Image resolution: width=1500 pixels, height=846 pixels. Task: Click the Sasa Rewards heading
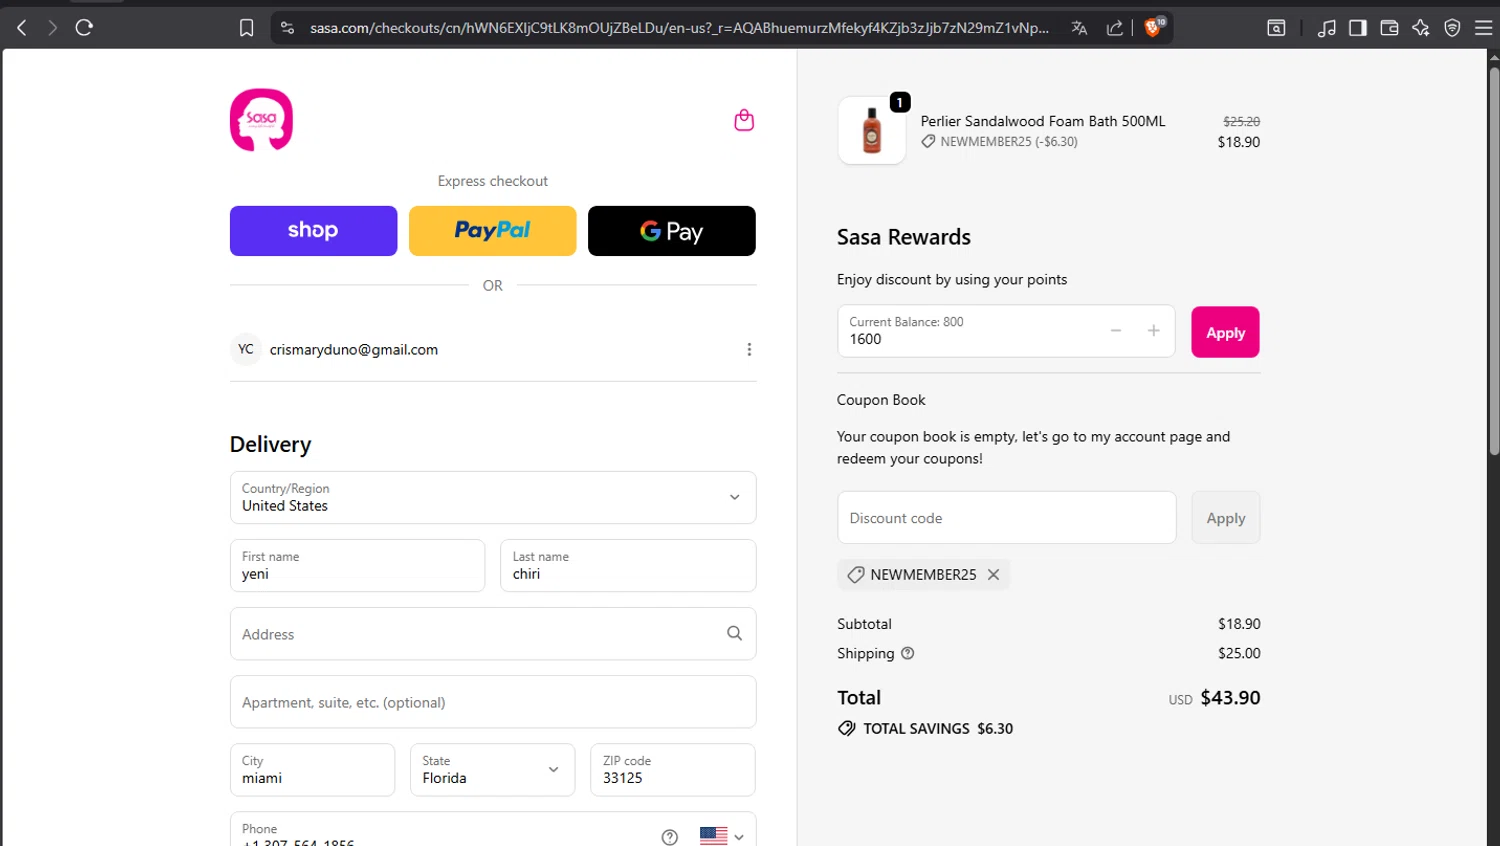pyautogui.click(x=904, y=237)
